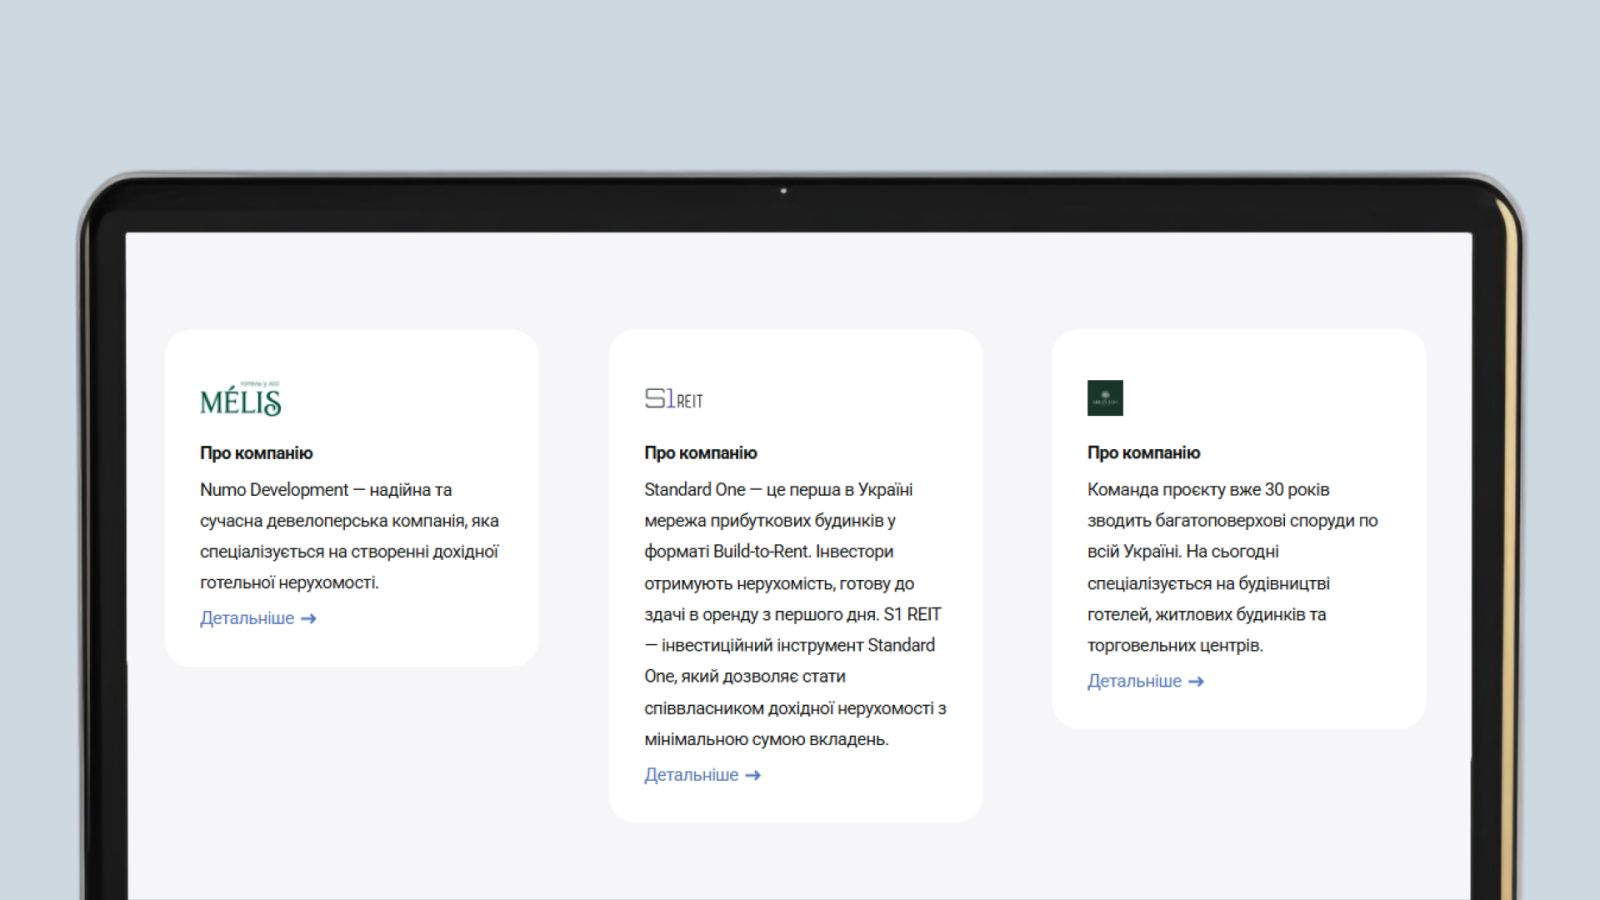
Task: Click the Numo Development description paragraph
Action: (x=349, y=536)
